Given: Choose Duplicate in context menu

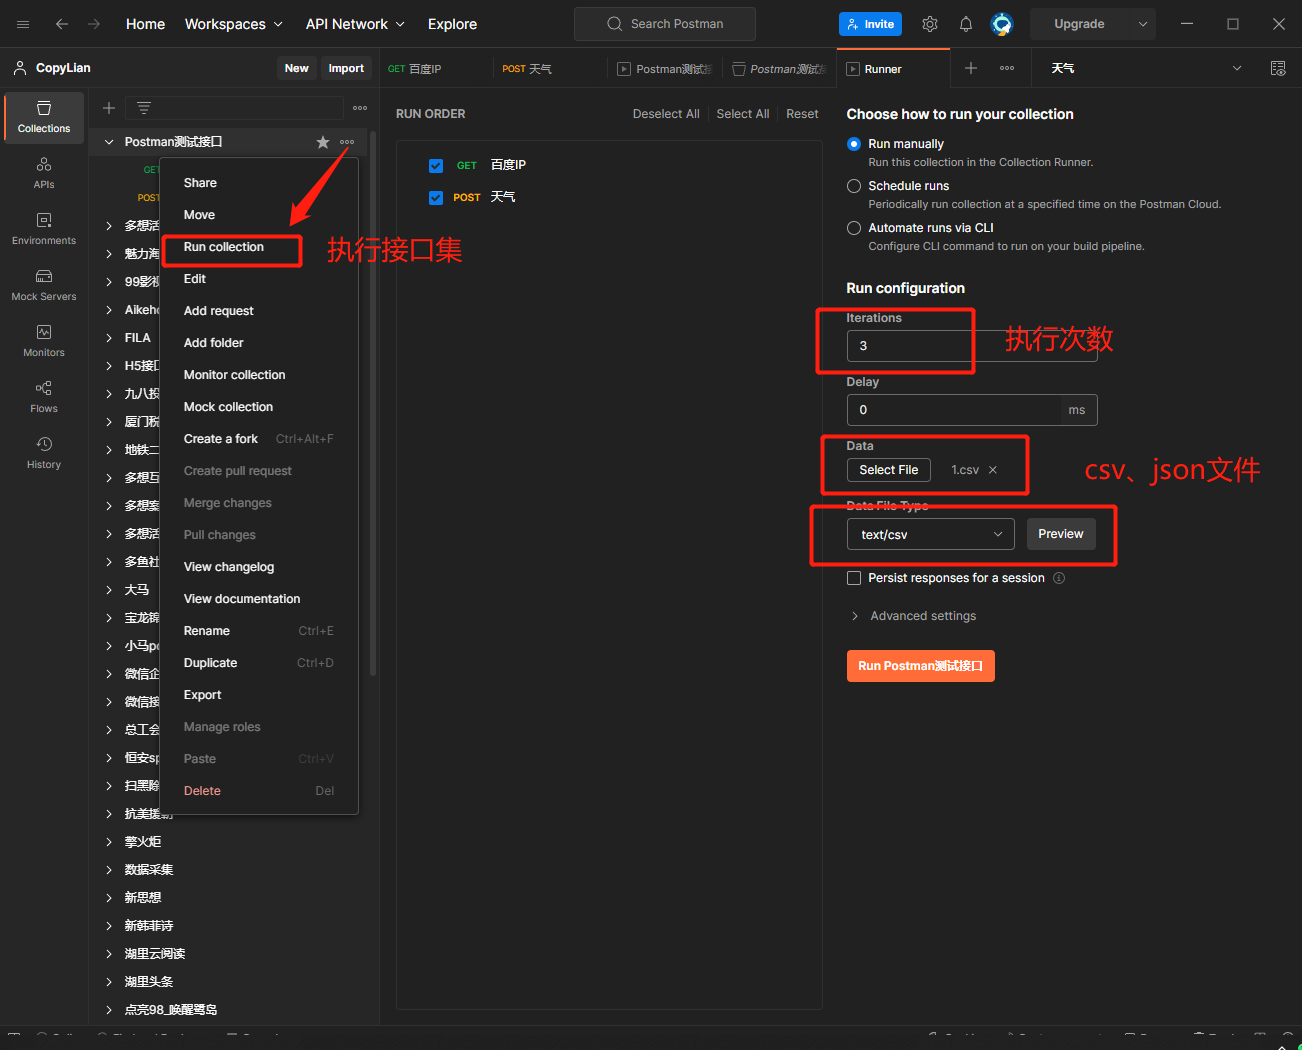Looking at the screenshot, I should (259, 663).
